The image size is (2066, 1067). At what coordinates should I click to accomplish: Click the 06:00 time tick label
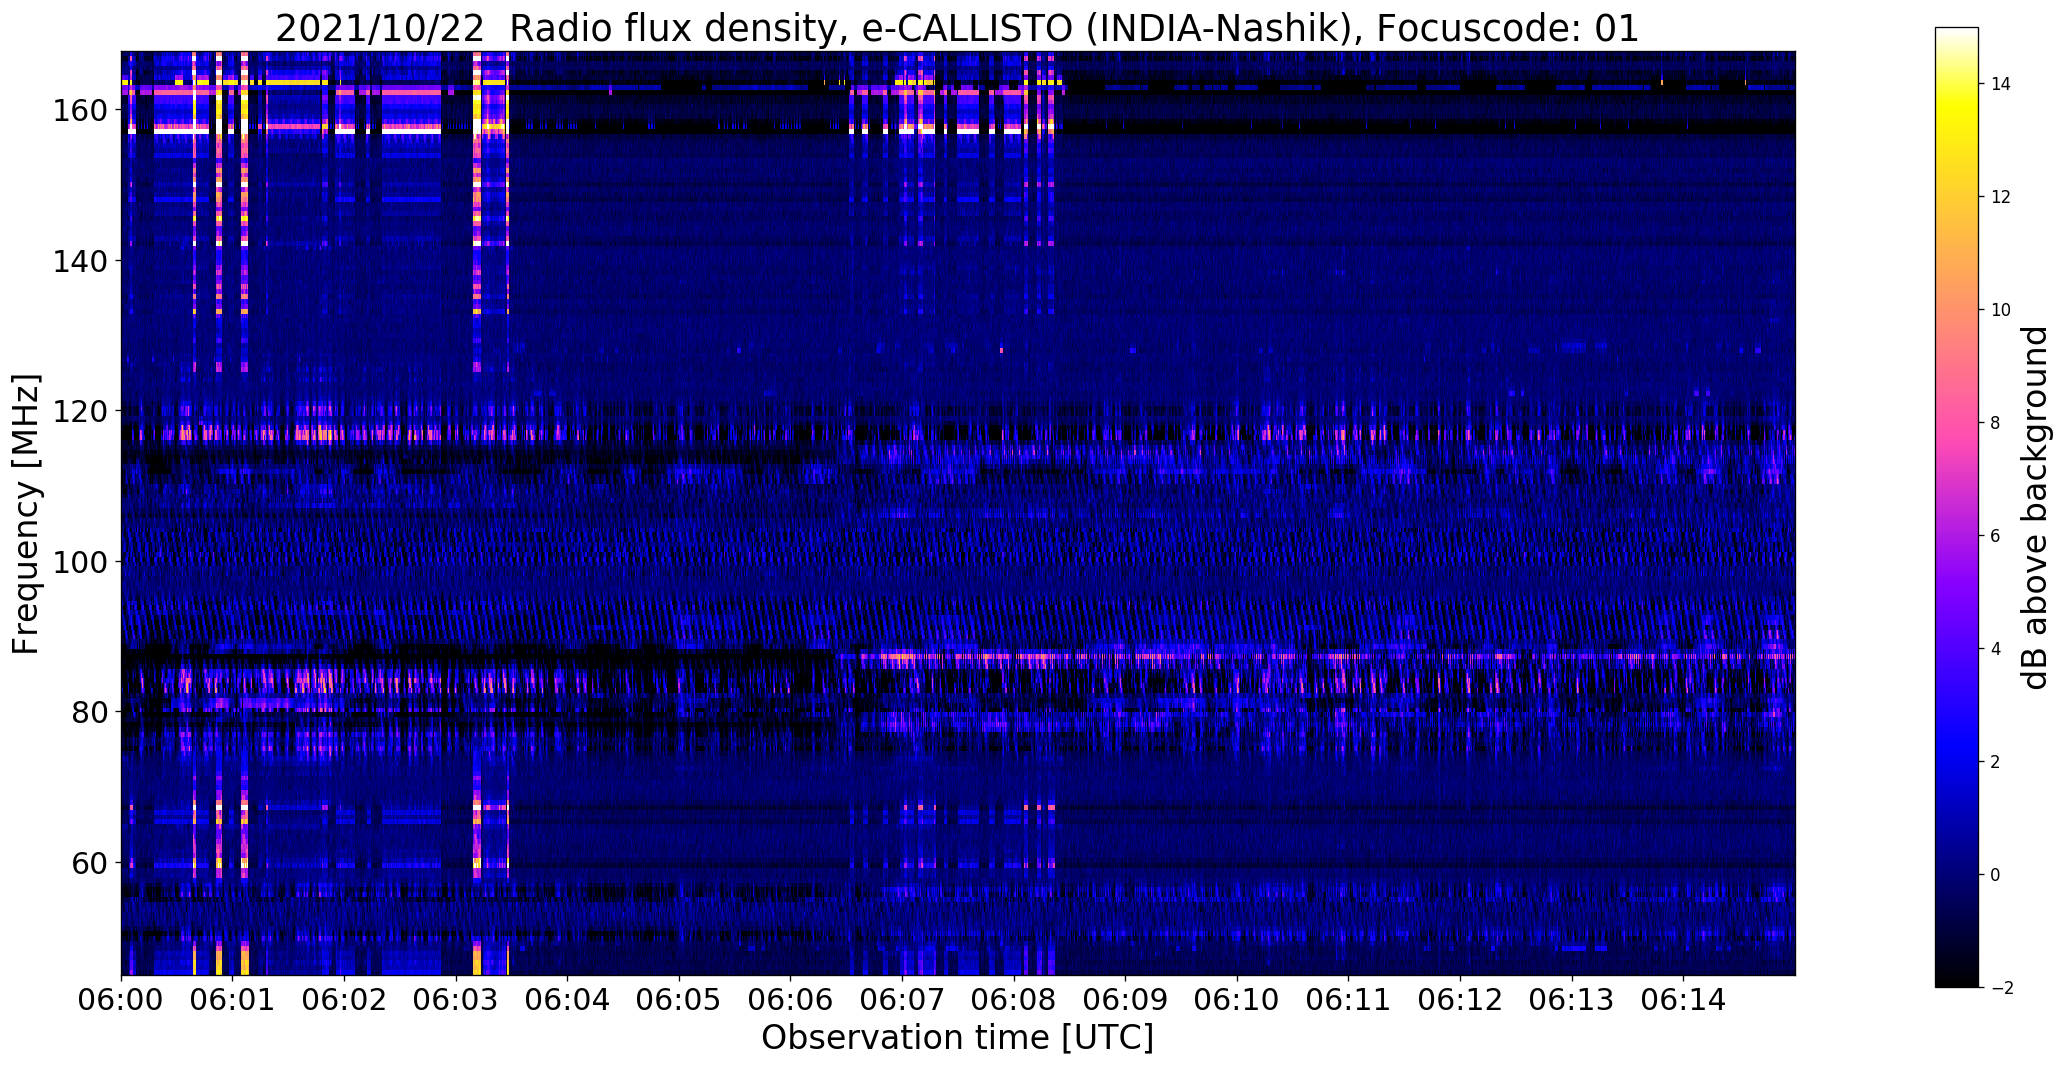pyautogui.click(x=122, y=1000)
